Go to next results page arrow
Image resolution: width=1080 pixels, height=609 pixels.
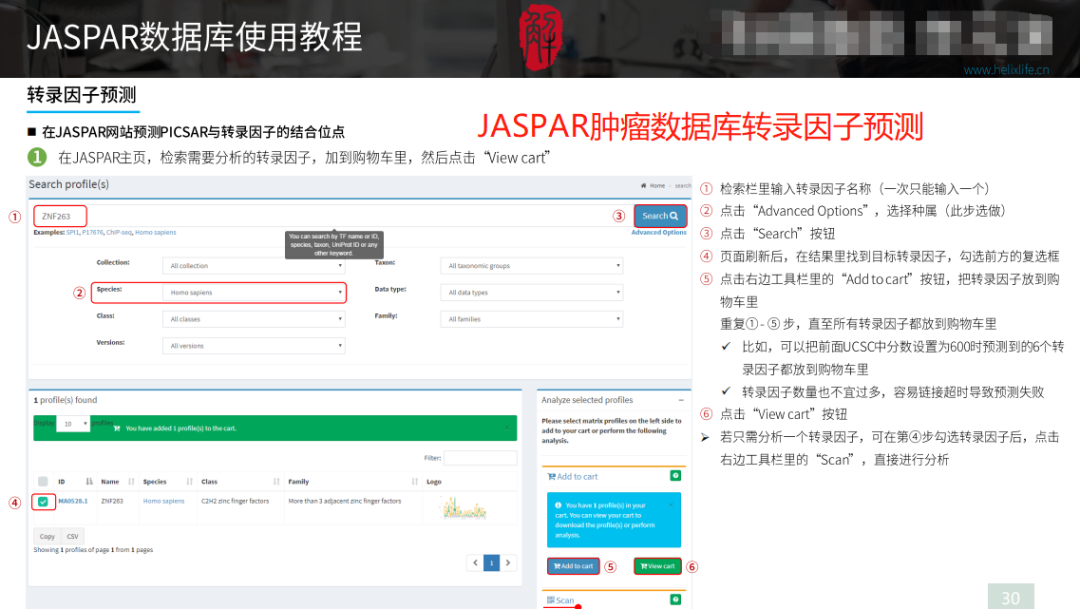pyautogui.click(x=508, y=563)
